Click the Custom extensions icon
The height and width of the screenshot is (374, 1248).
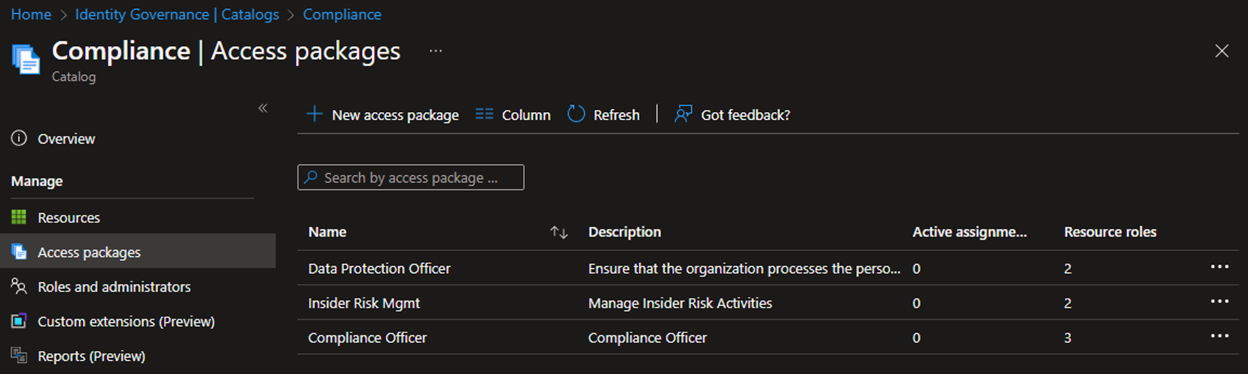[18, 322]
